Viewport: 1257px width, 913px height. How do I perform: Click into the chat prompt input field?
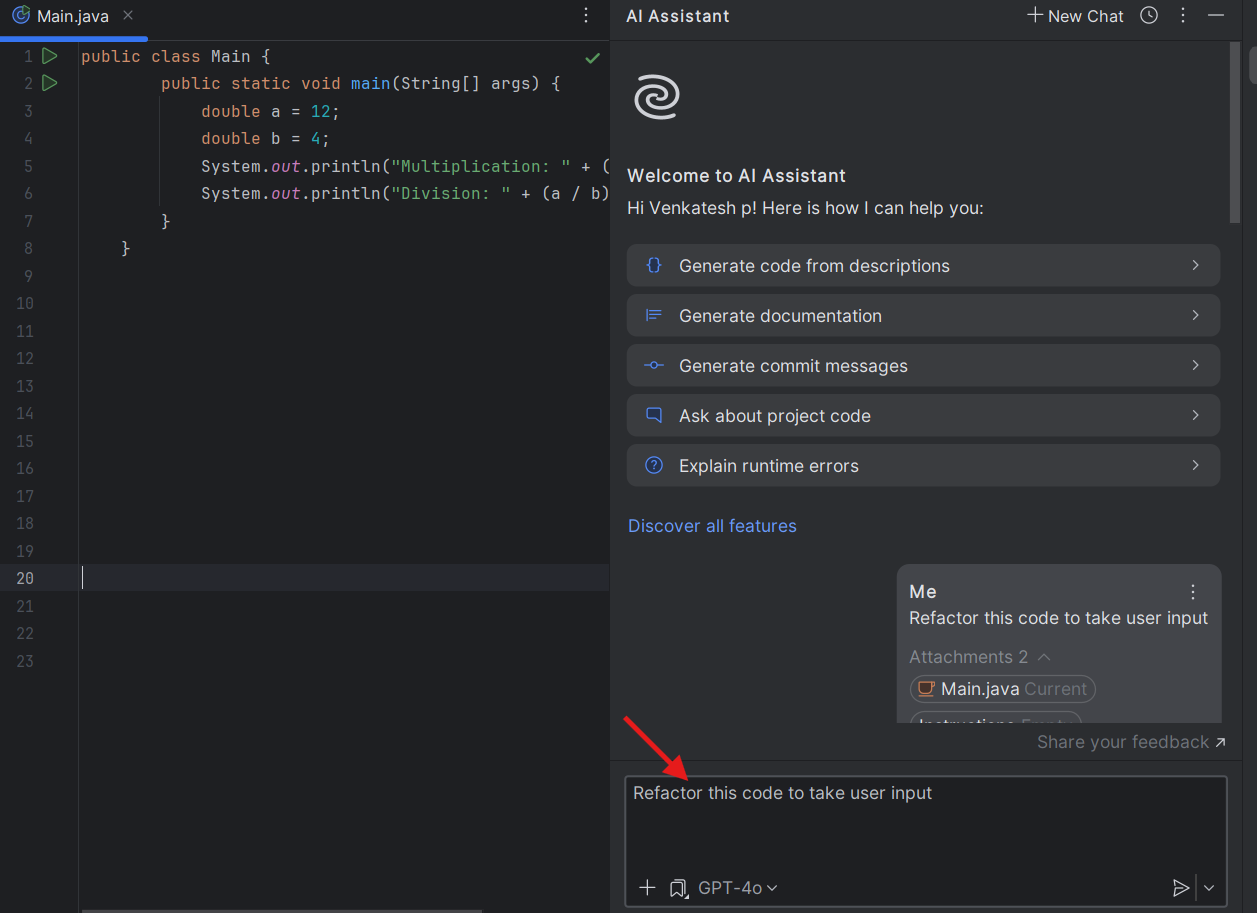925,823
